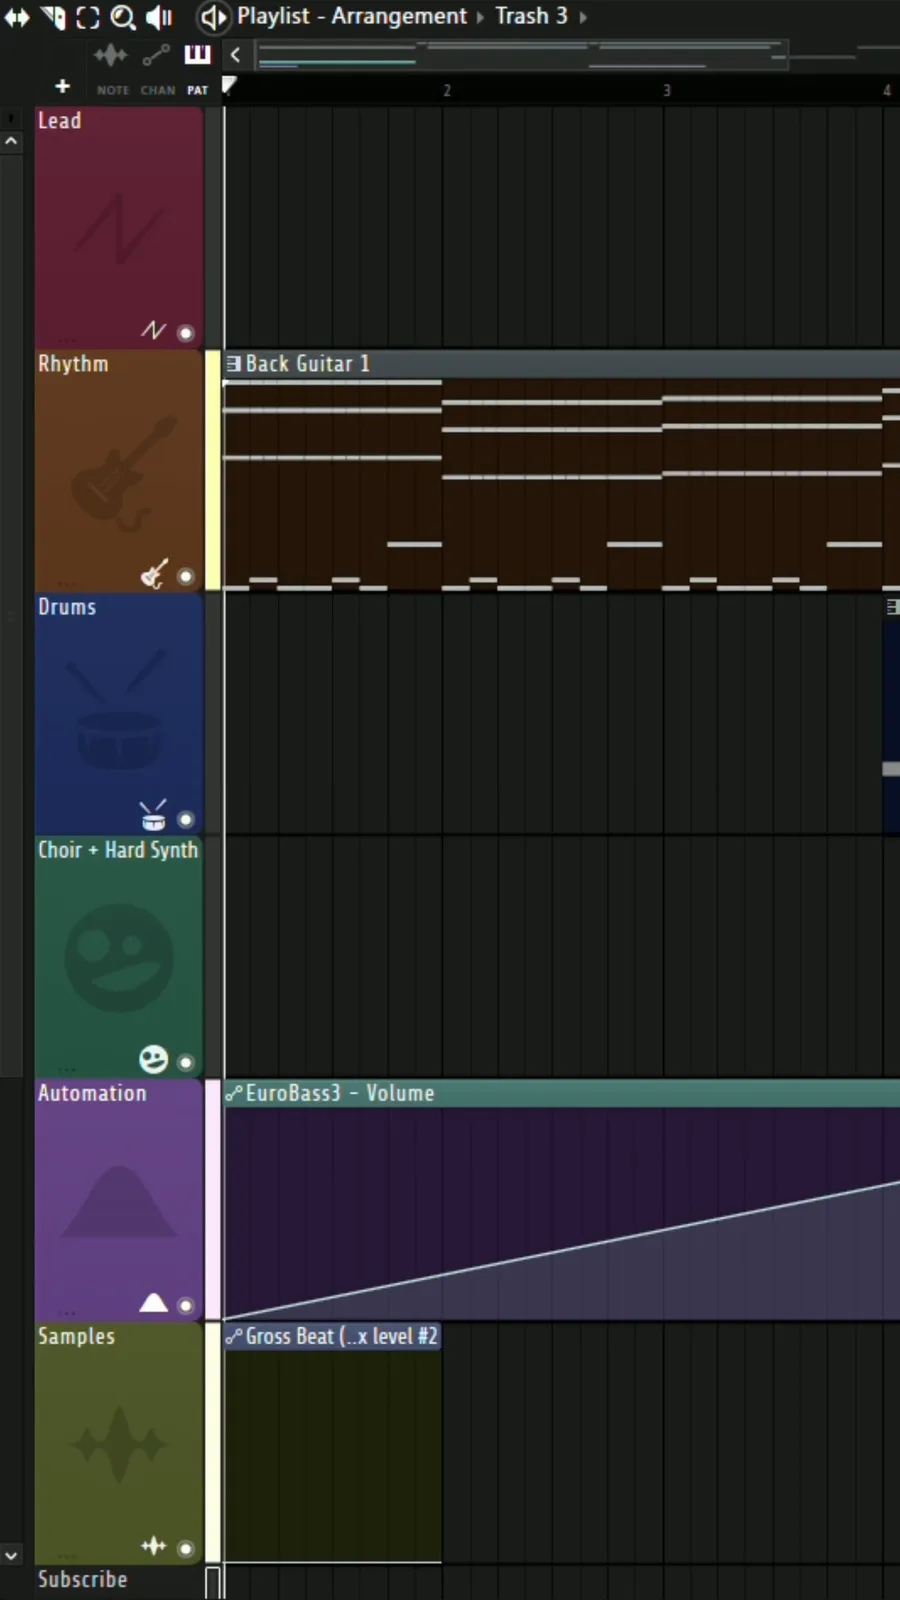The image size is (900, 1600).
Task: Mute the Samples track
Action: pyautogui.click(x=185, y=1548)
